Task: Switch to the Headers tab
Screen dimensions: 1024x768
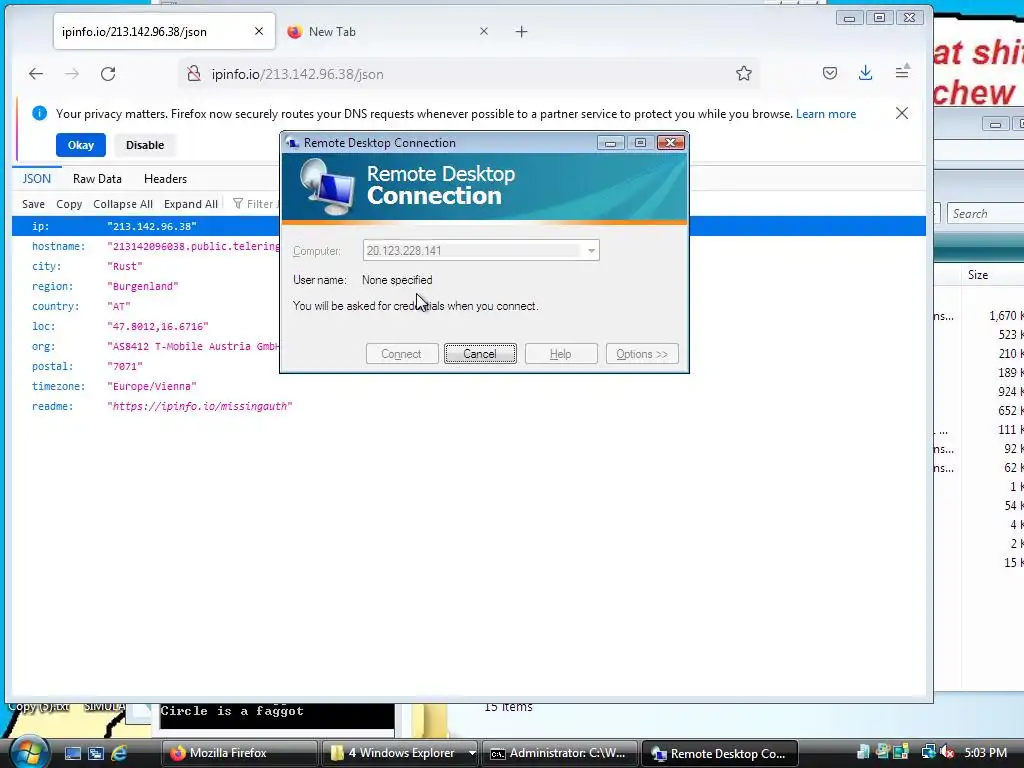Action: 165,178
